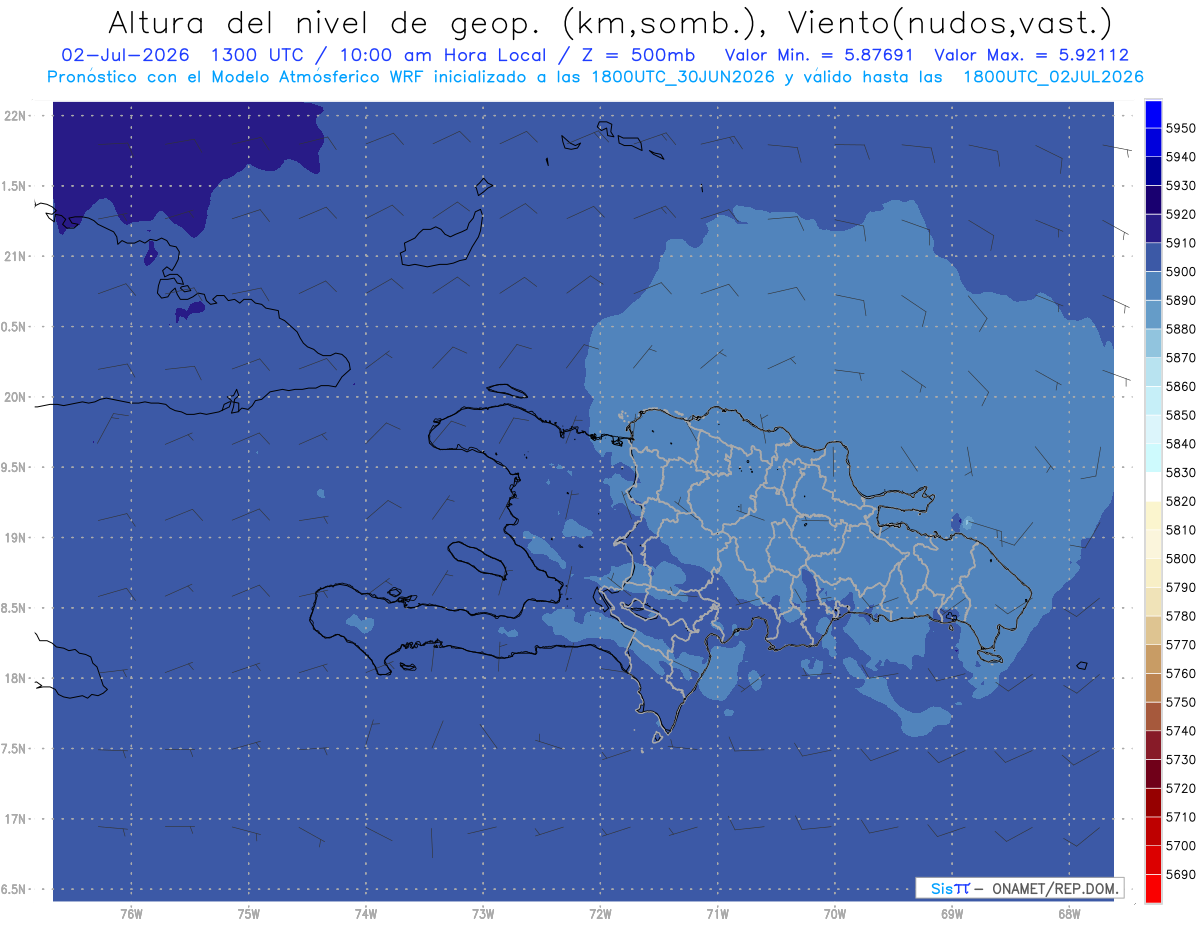
Task: Click the "5690" color scale label
Action: point(1180,874)
